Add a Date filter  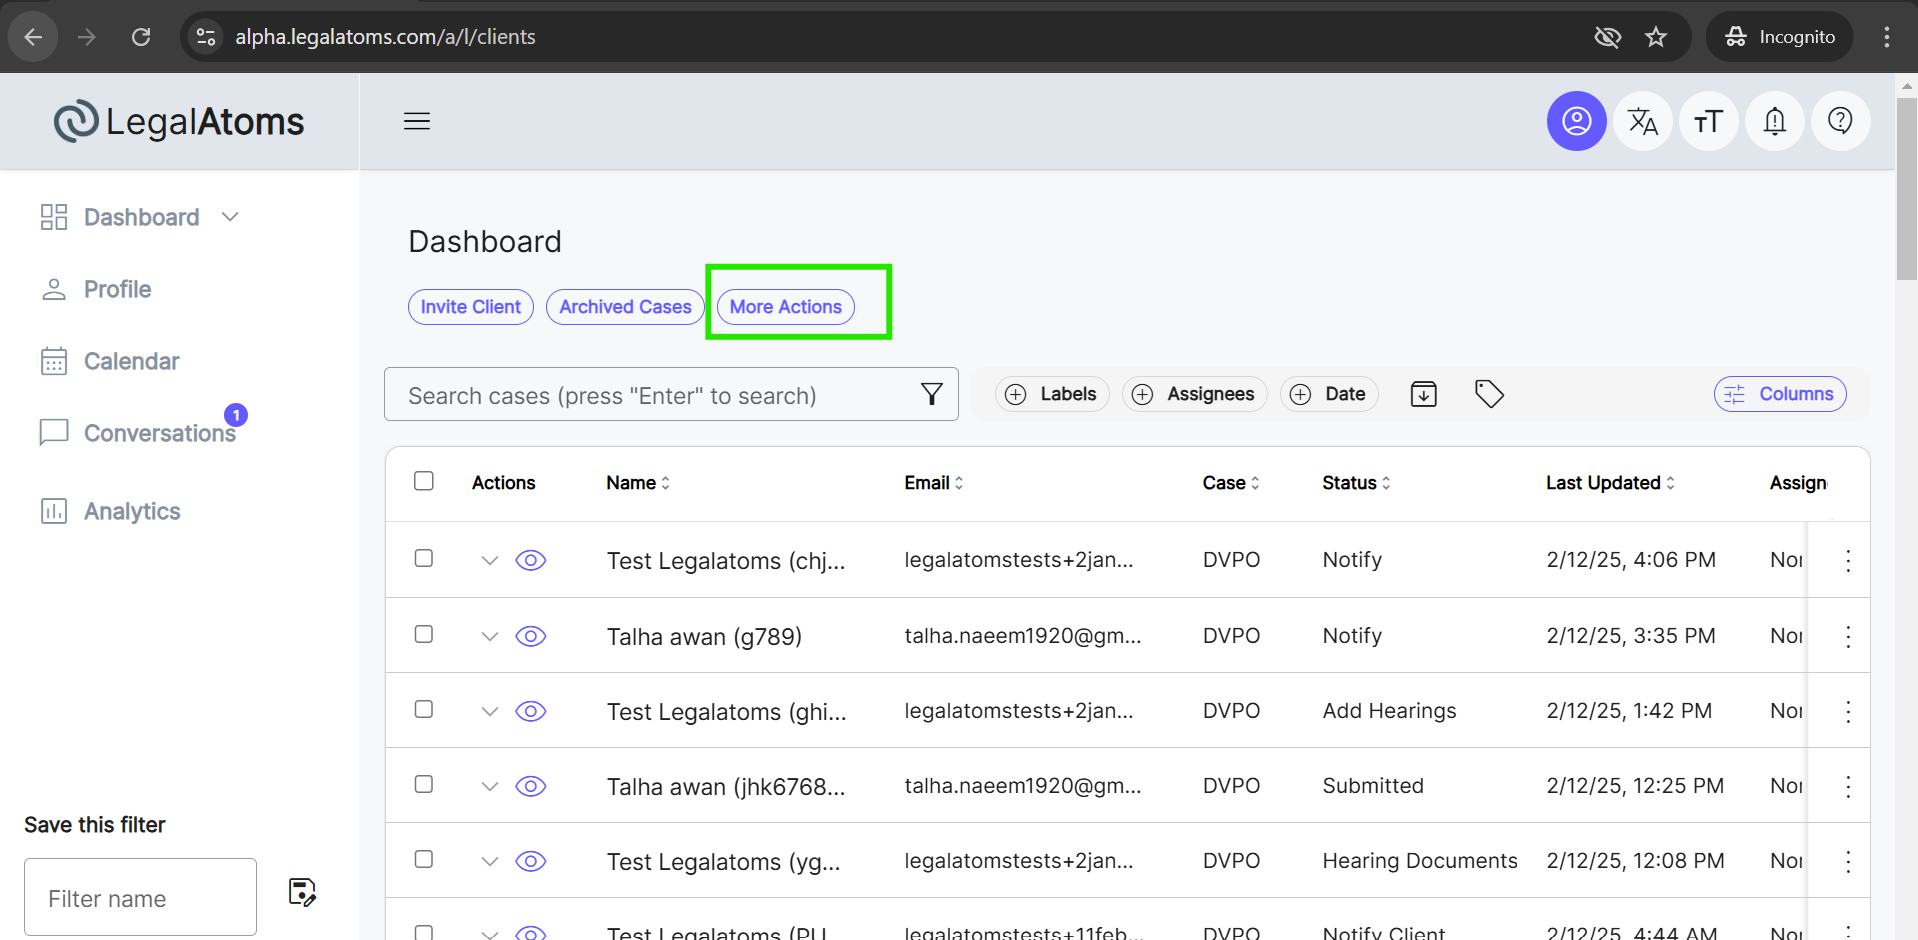click(x=1329, y=394)
